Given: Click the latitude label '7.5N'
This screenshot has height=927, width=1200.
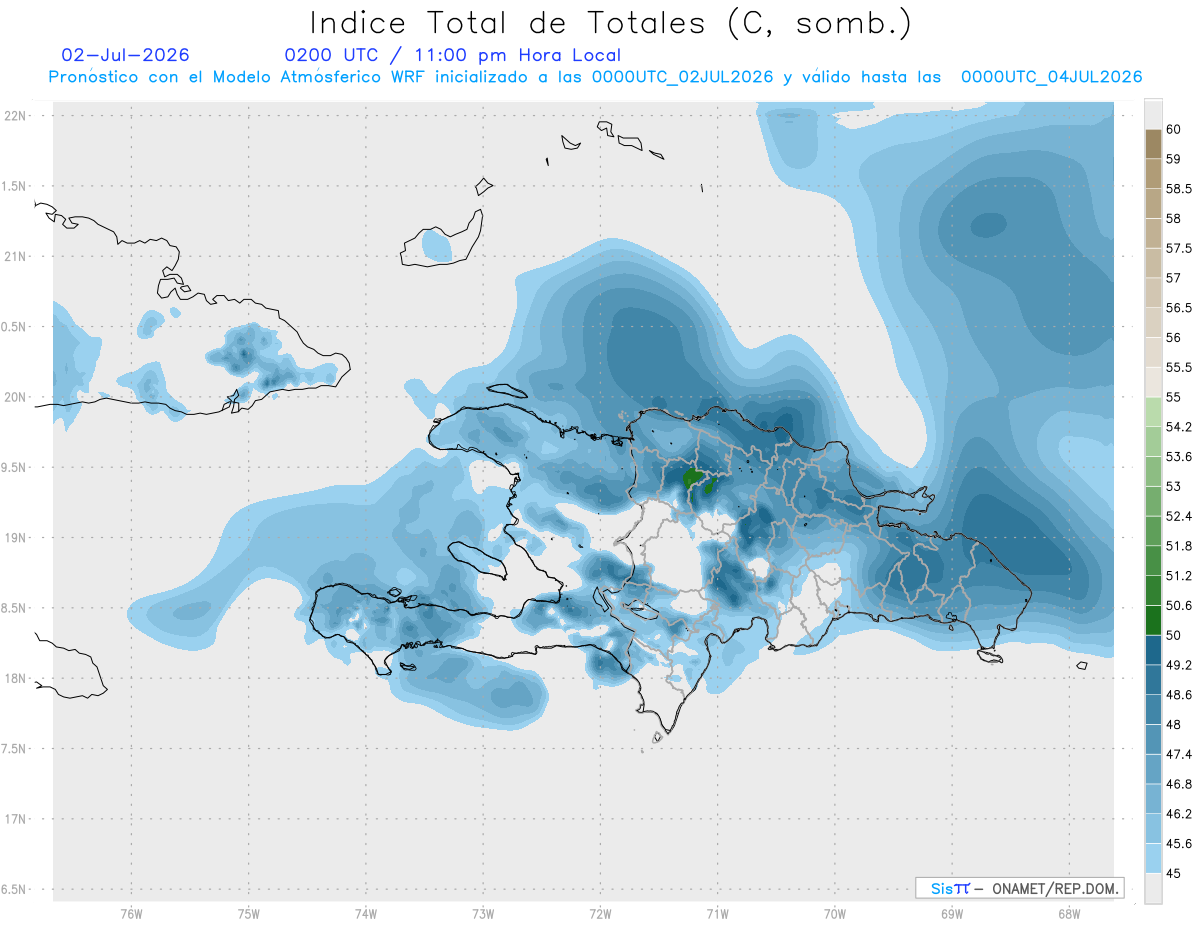Looking at the screenshot, I should point(14,749).
